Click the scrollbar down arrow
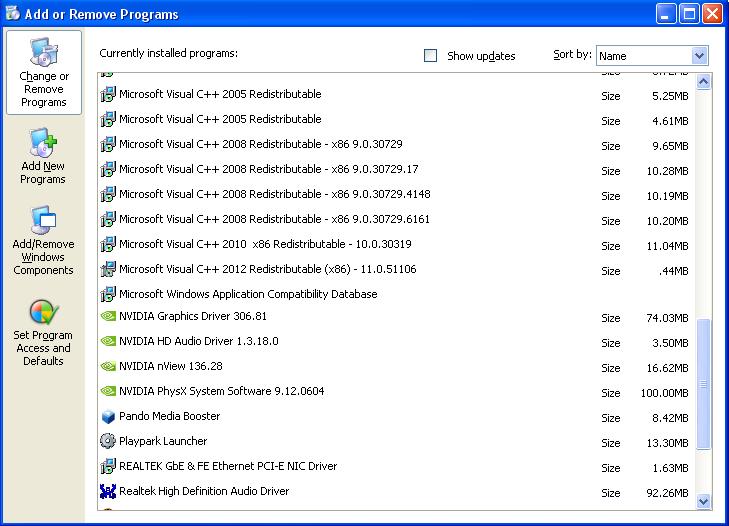 pyautogui.click(x=702, y=501)
